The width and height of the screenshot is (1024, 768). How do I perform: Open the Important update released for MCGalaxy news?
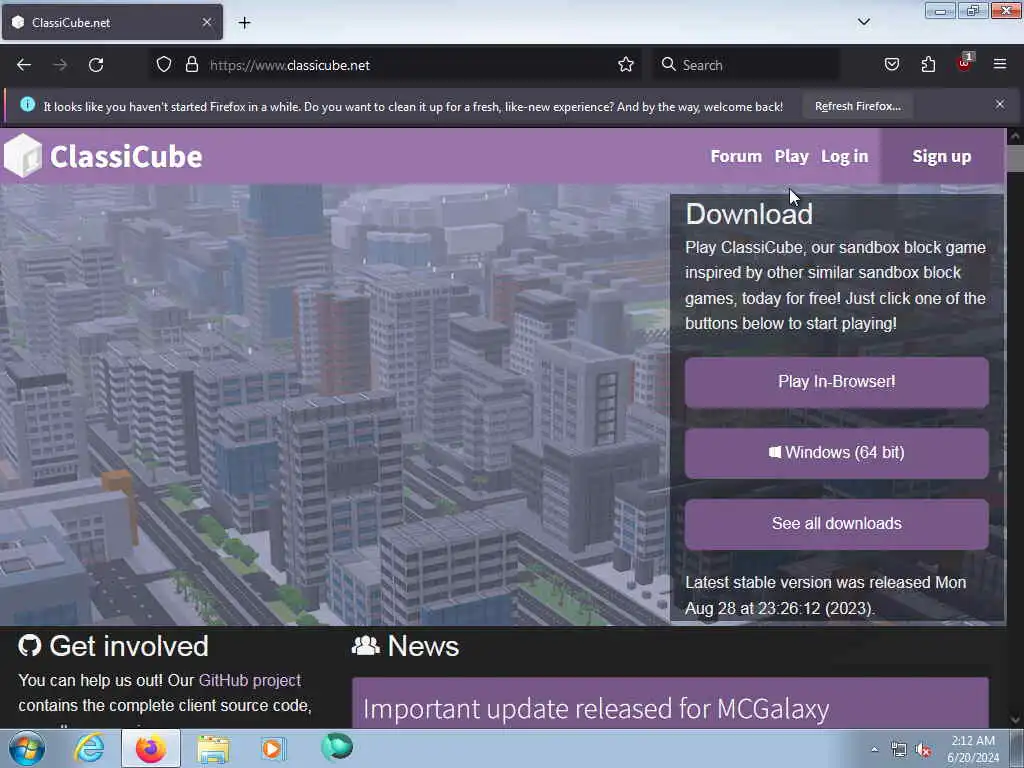[x=596, y=709]
